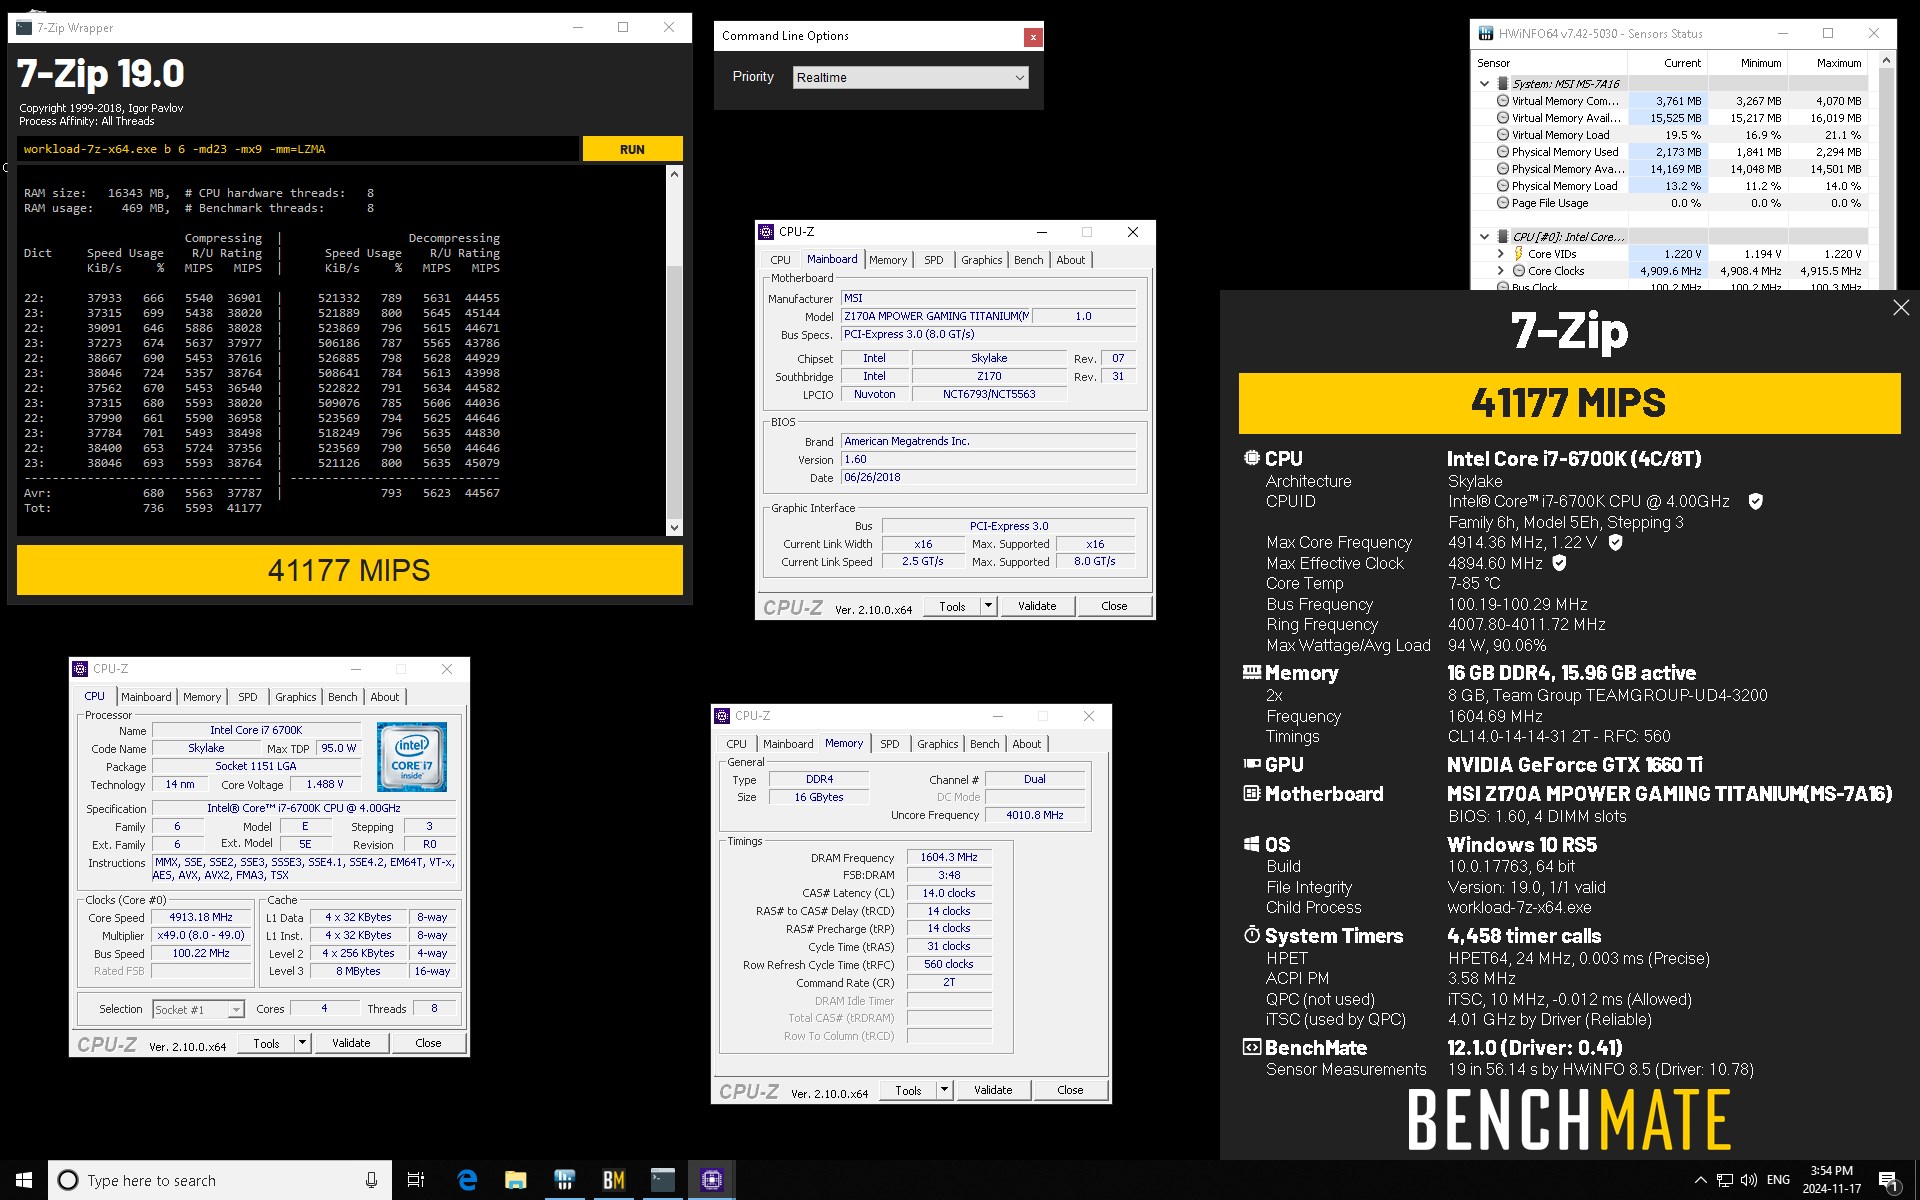Click the clock icon beside Page File Usage
This screenshot has height=1200, width=1920.
tap(1502, 203)
